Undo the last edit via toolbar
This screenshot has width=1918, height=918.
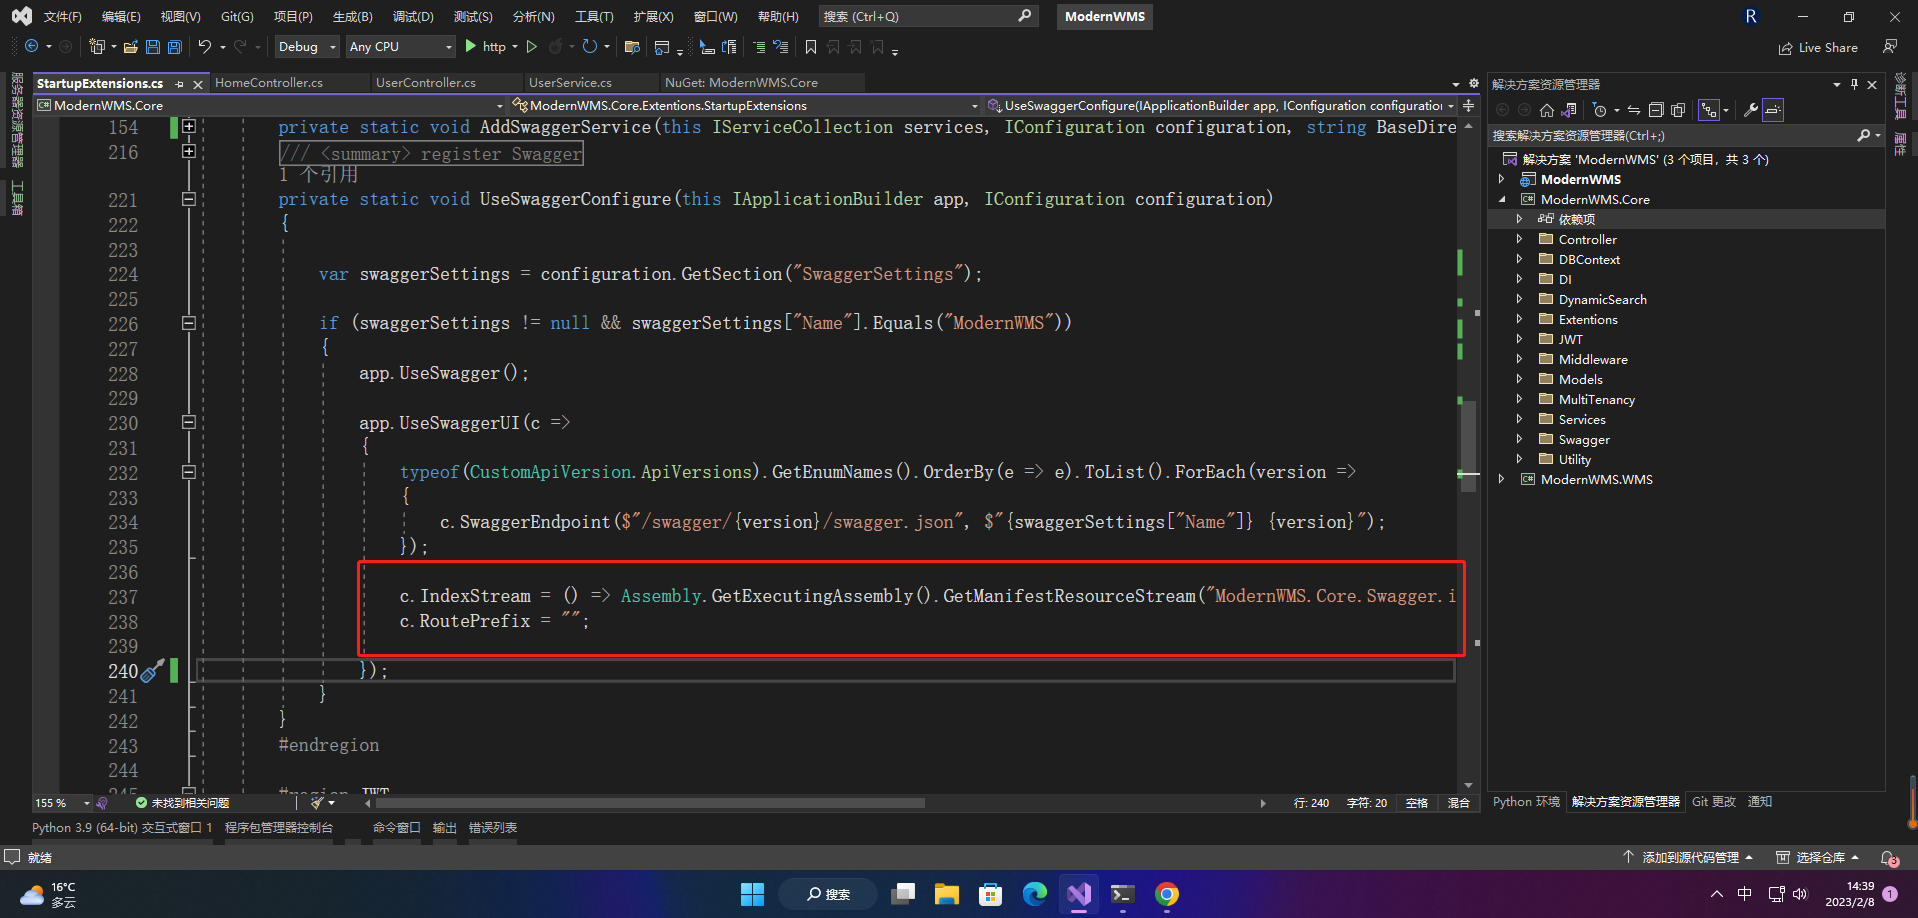(x=205, y=47)
